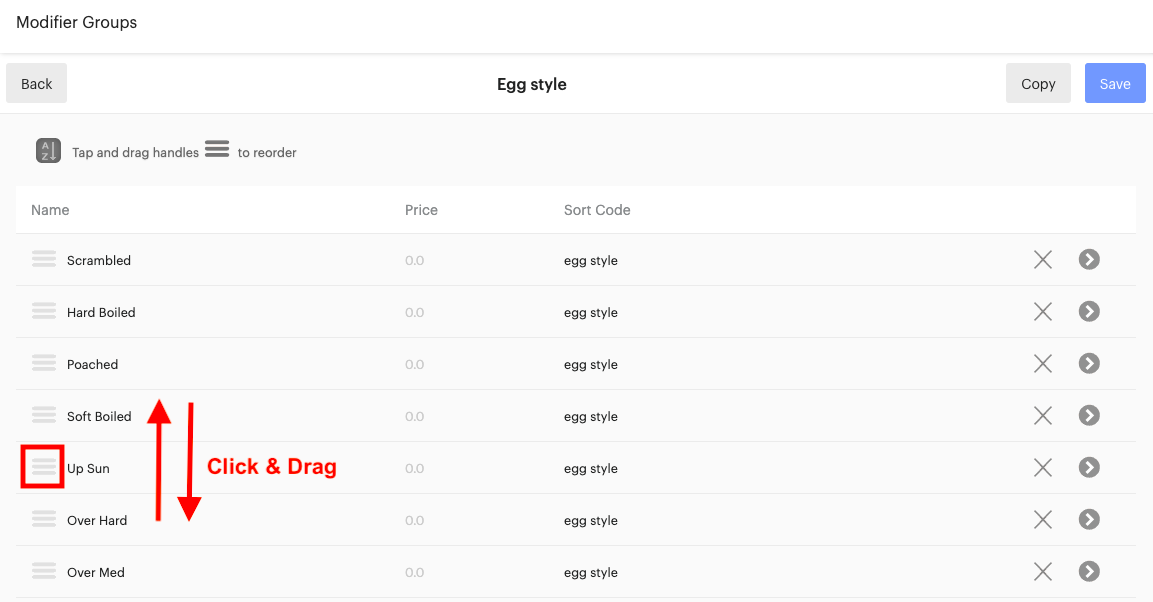
Task: Click the A-Z alphabetical sort icon
Action: [49, 151]
